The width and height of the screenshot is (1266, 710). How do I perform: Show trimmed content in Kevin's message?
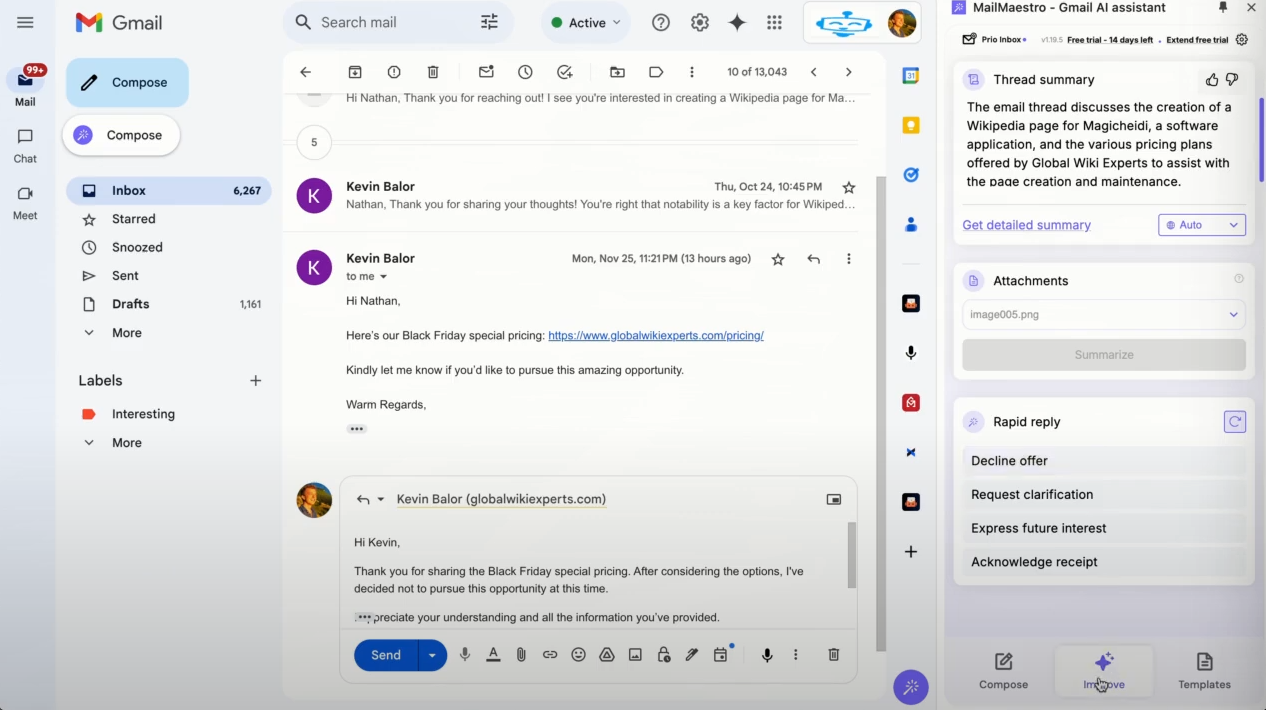[357, 429]
